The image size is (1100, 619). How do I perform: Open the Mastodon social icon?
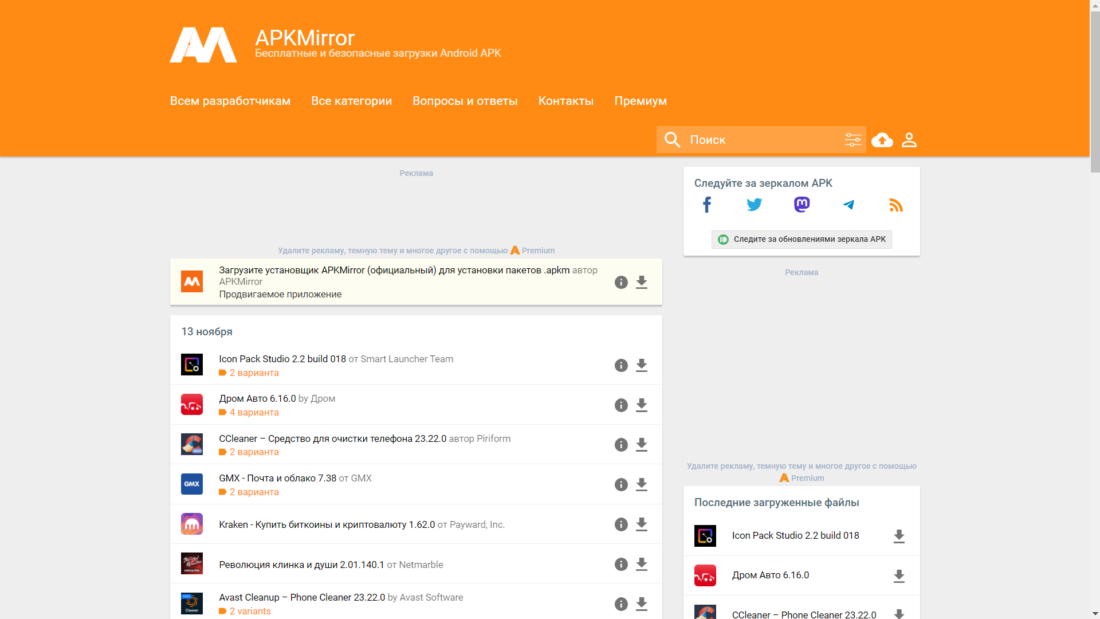802,205
